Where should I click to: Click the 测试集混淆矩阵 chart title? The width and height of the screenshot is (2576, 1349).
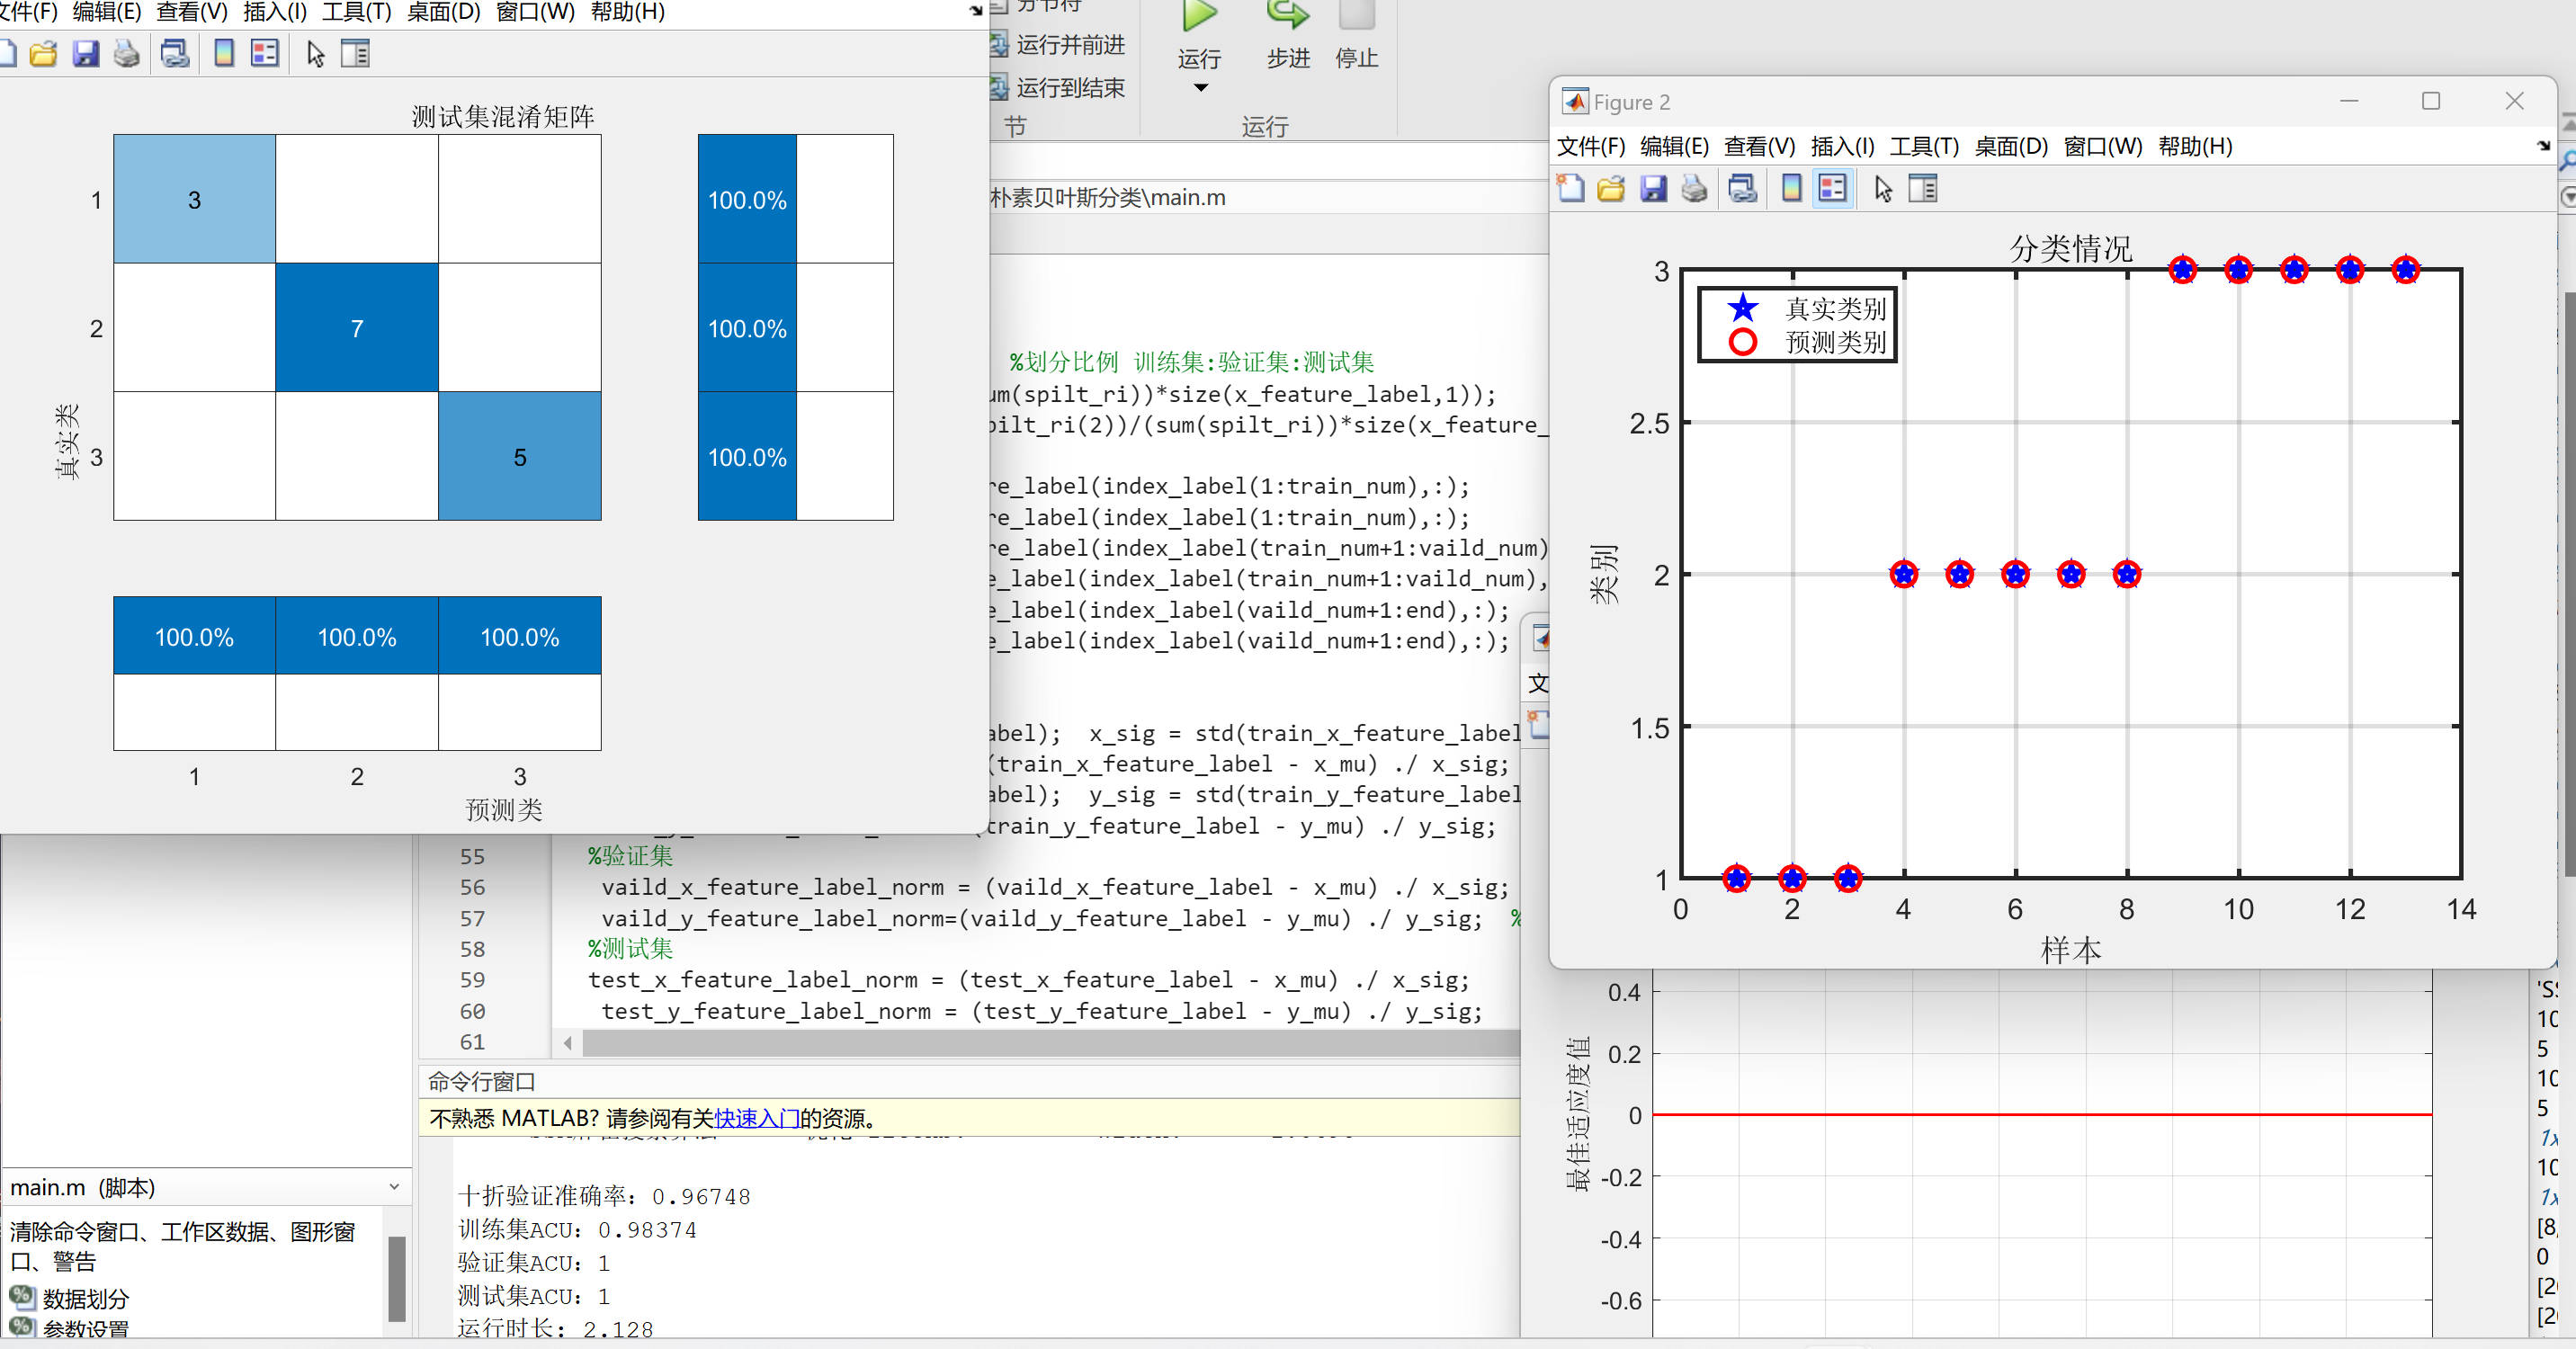(503, 116)
